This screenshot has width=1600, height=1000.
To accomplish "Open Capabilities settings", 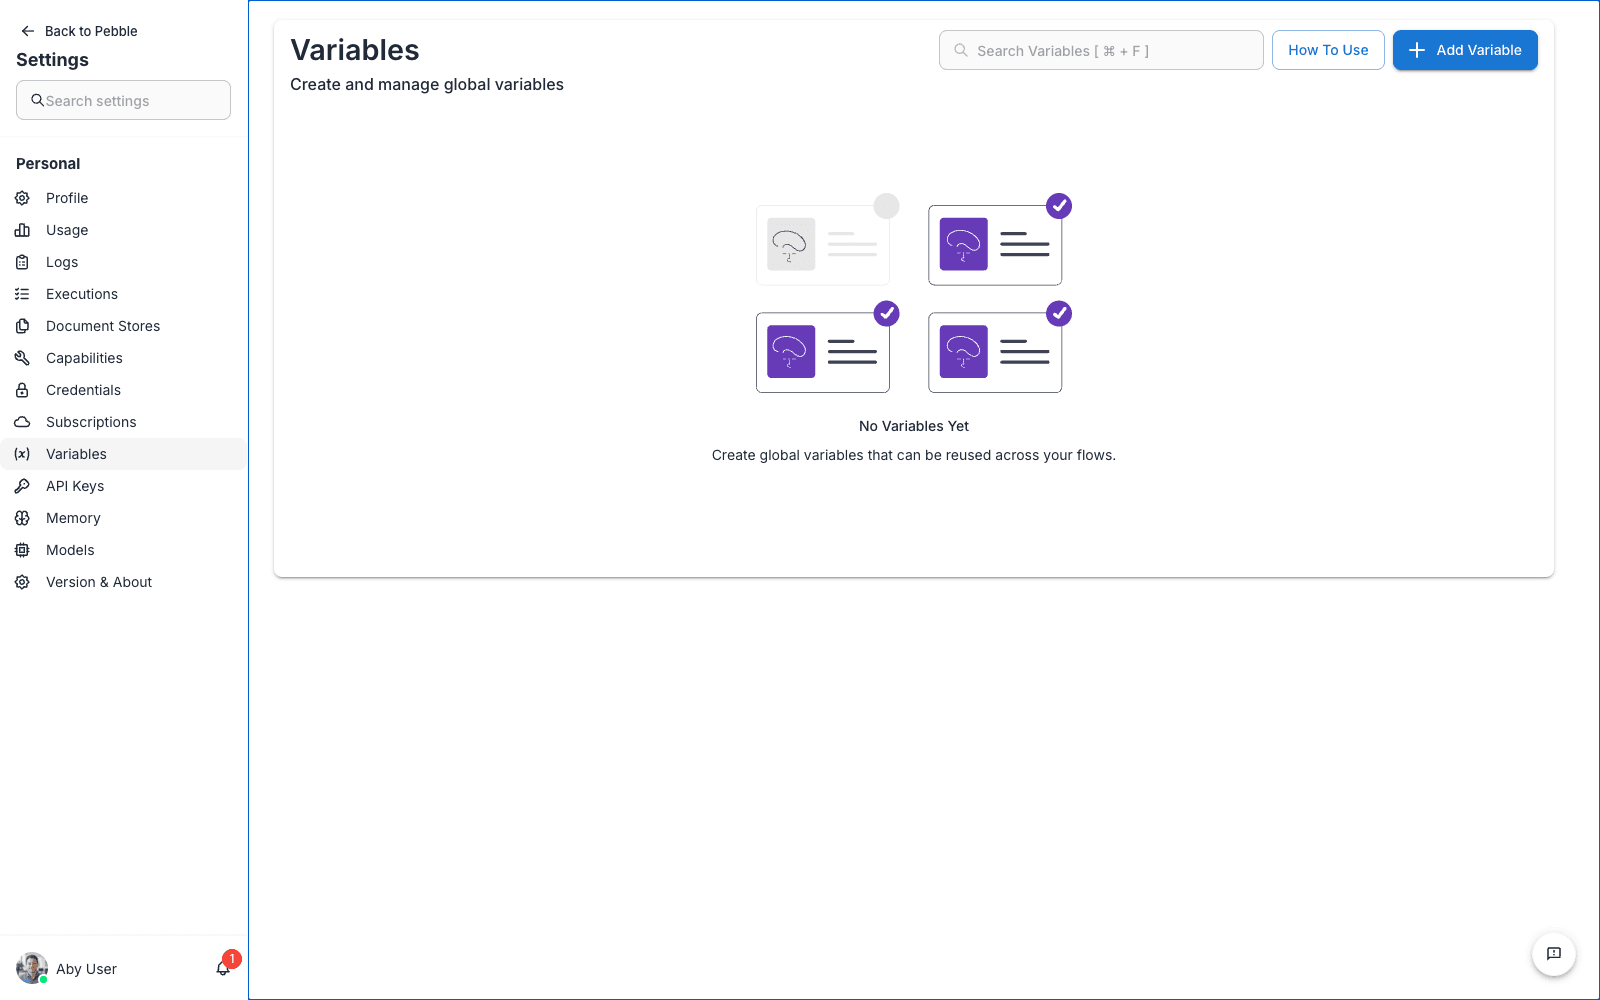I will click(x=123, y=358).
